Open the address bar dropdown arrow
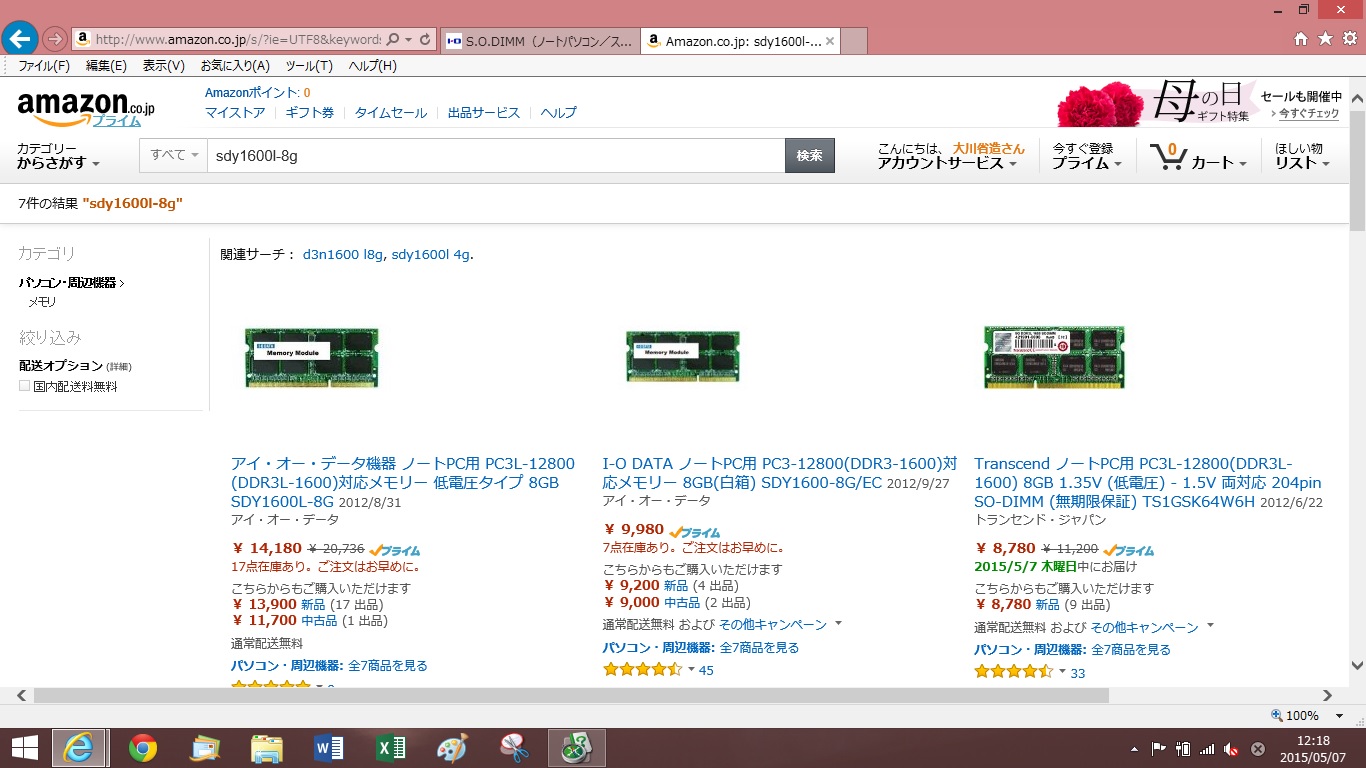Screen dimensions: 1366x768 point(410,40)
